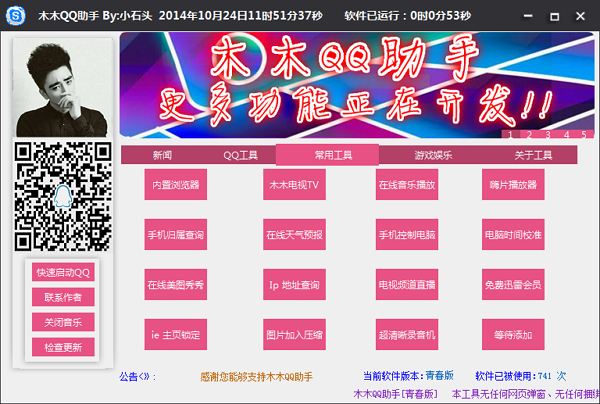This screenshot has width=600, height=404.
Task: Check 在线天气预报
Action: [x=294, y=235]
